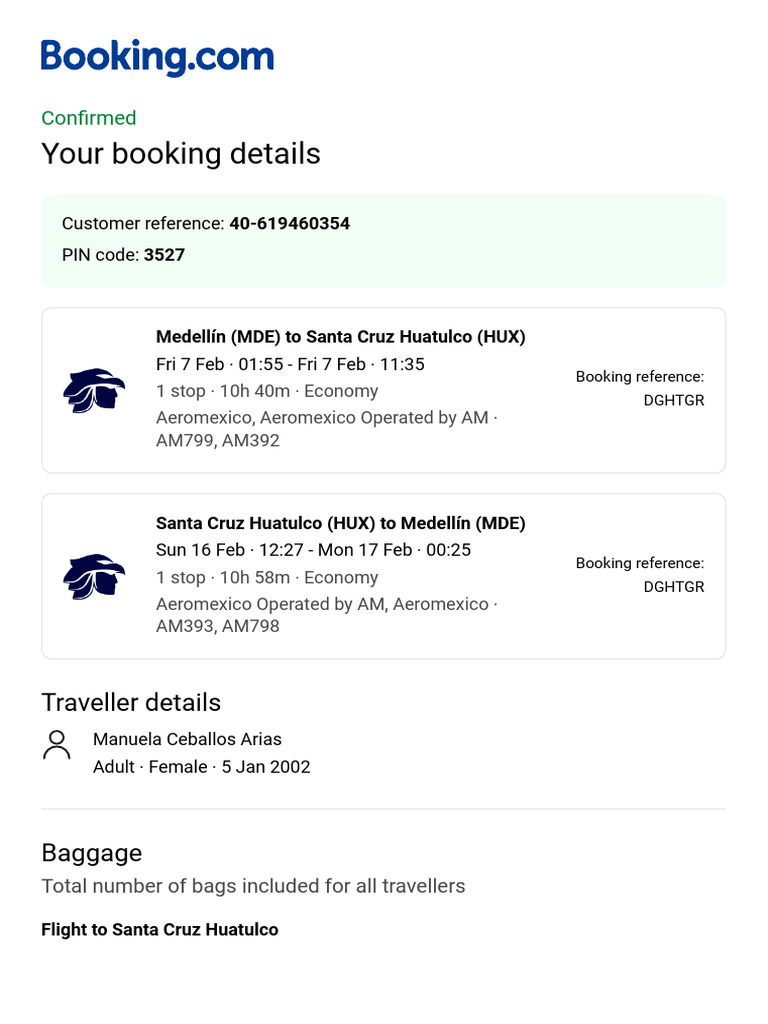The height and width of the screenshot is (1024, 768).
Task: Click the traveller person icon
Action: pos(57,745)
